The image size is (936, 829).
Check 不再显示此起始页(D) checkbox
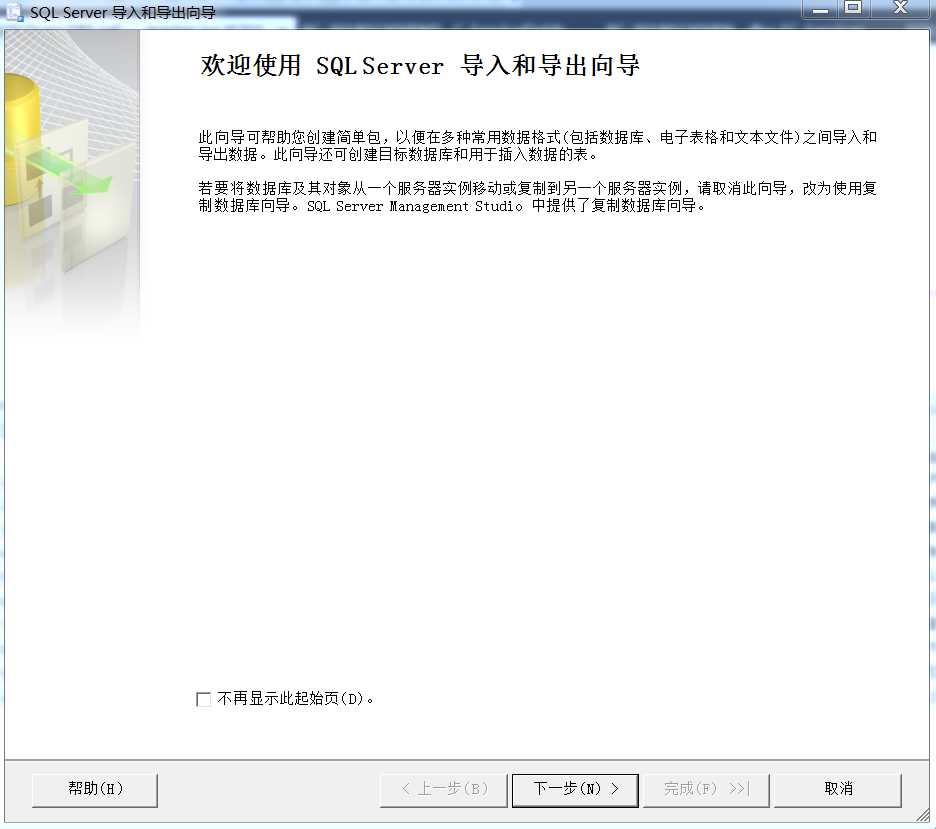click(x=204, y=699)
